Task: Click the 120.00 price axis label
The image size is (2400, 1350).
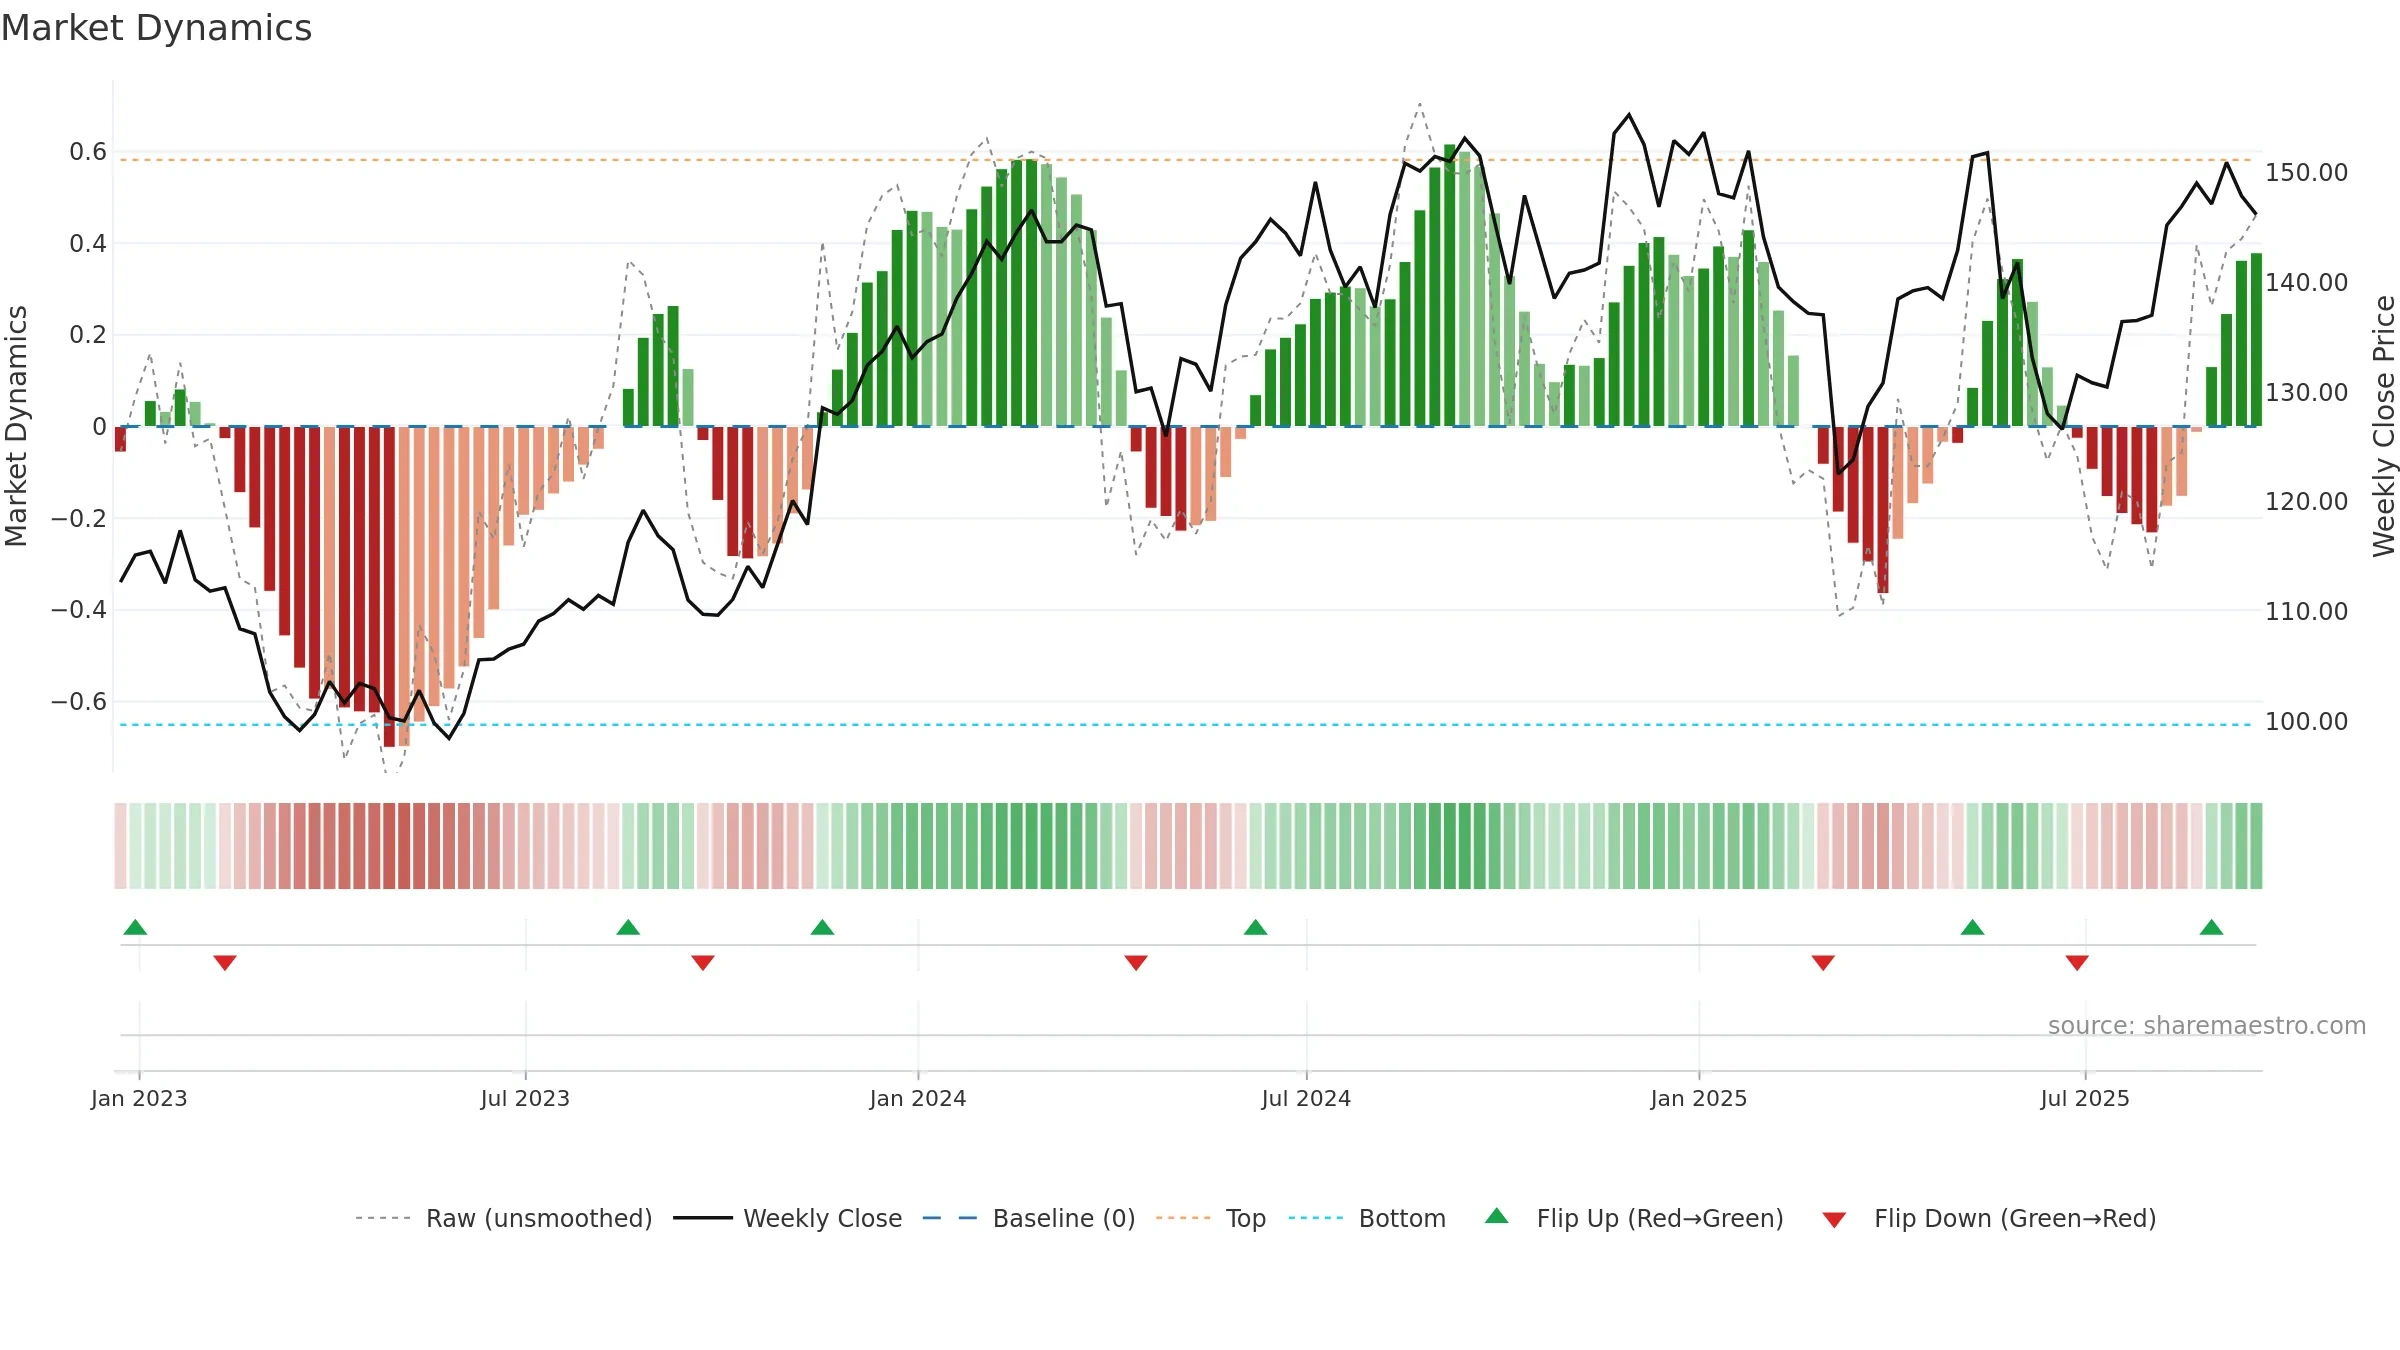Action: pos(2306,502)
